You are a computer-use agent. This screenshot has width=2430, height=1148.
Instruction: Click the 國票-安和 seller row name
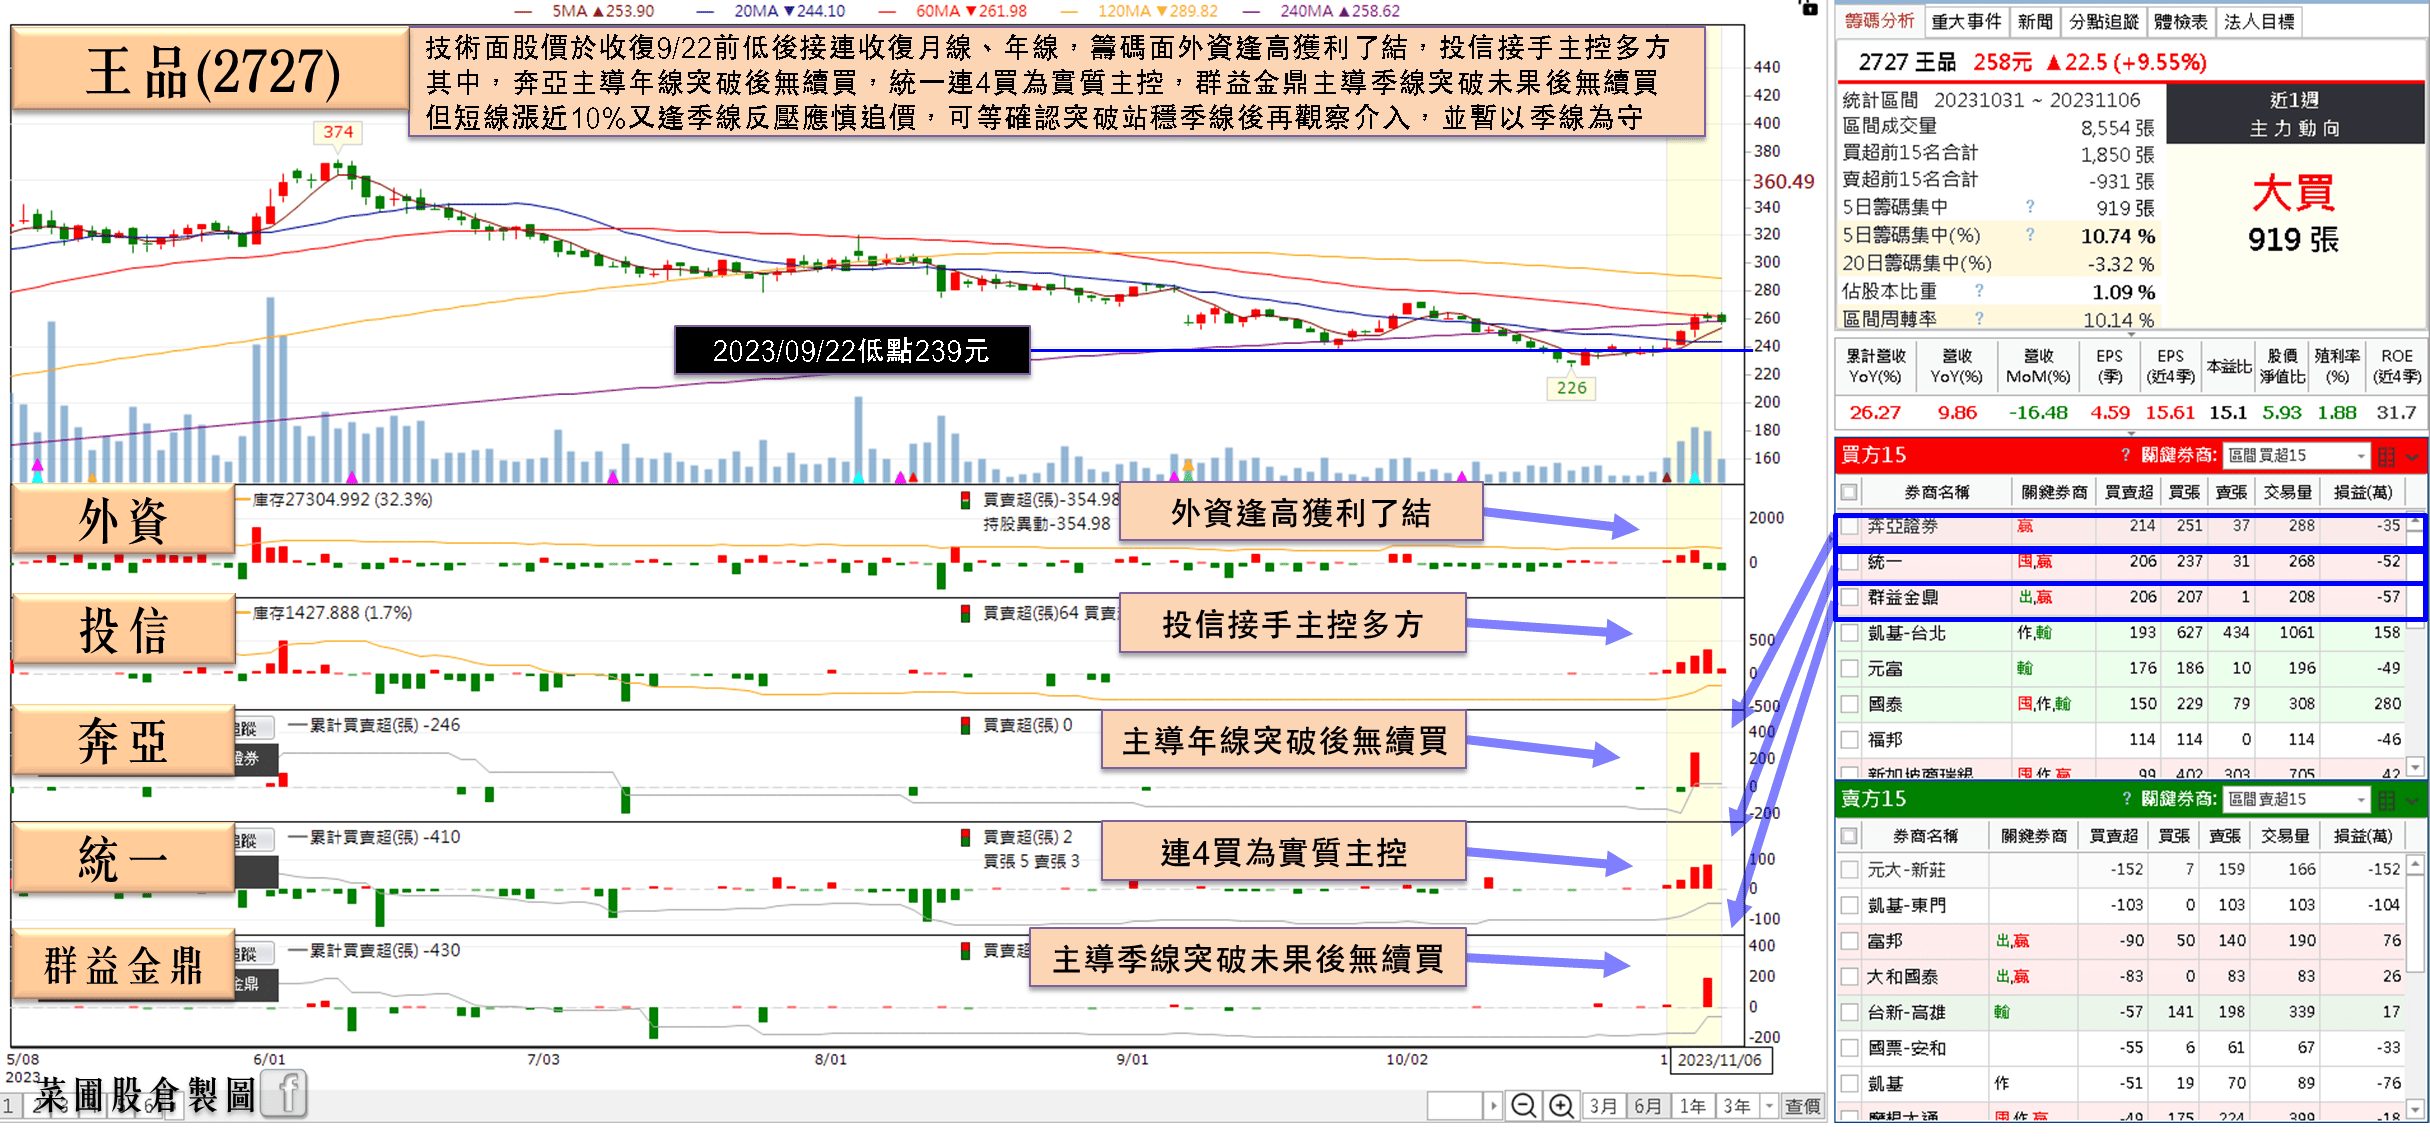click(x=1906, y=1048)
